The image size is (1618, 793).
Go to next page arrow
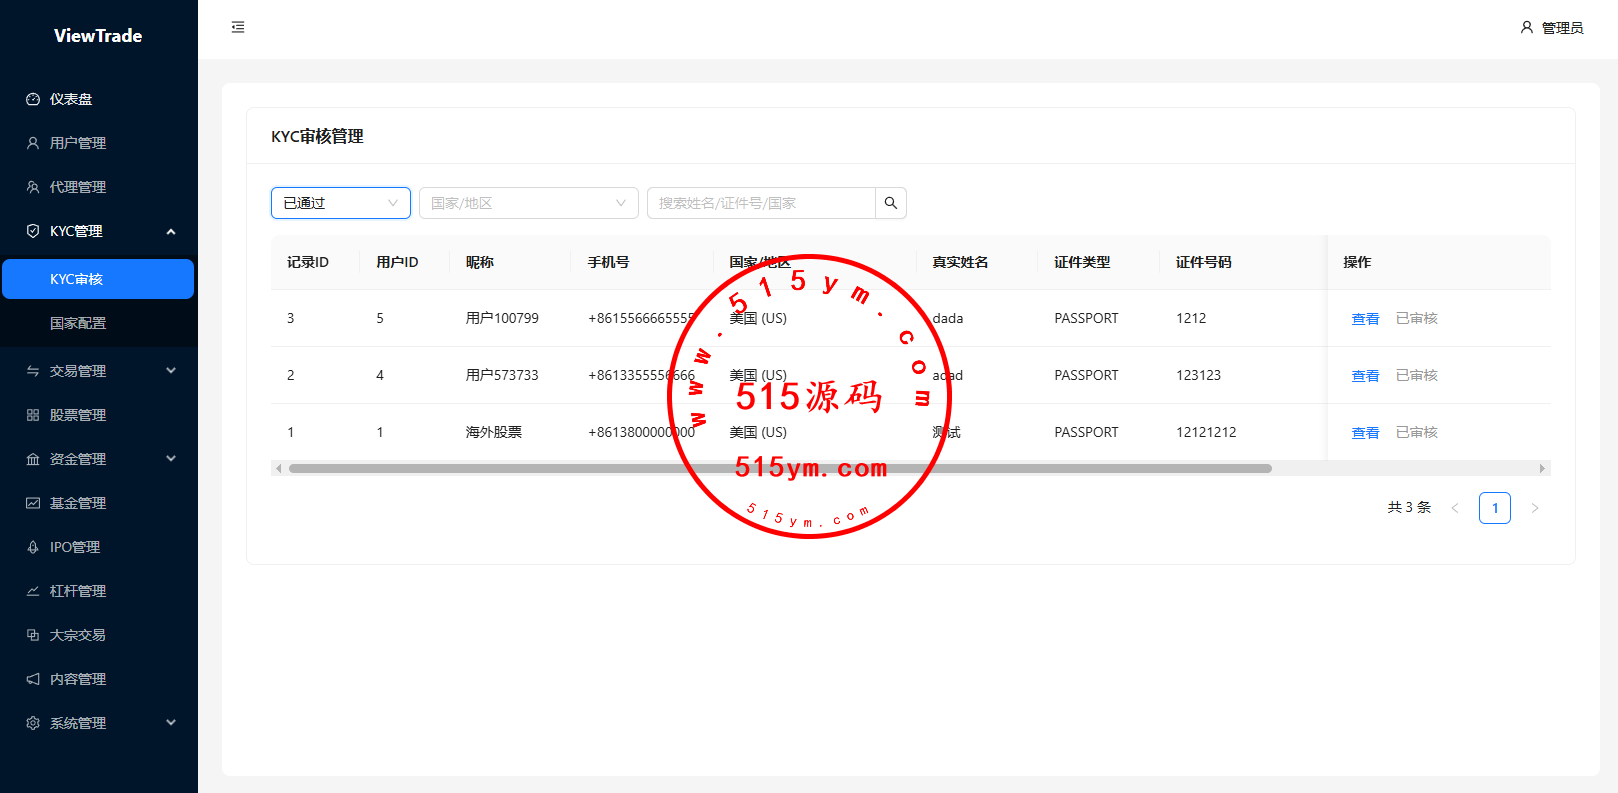pos(1535,508)
